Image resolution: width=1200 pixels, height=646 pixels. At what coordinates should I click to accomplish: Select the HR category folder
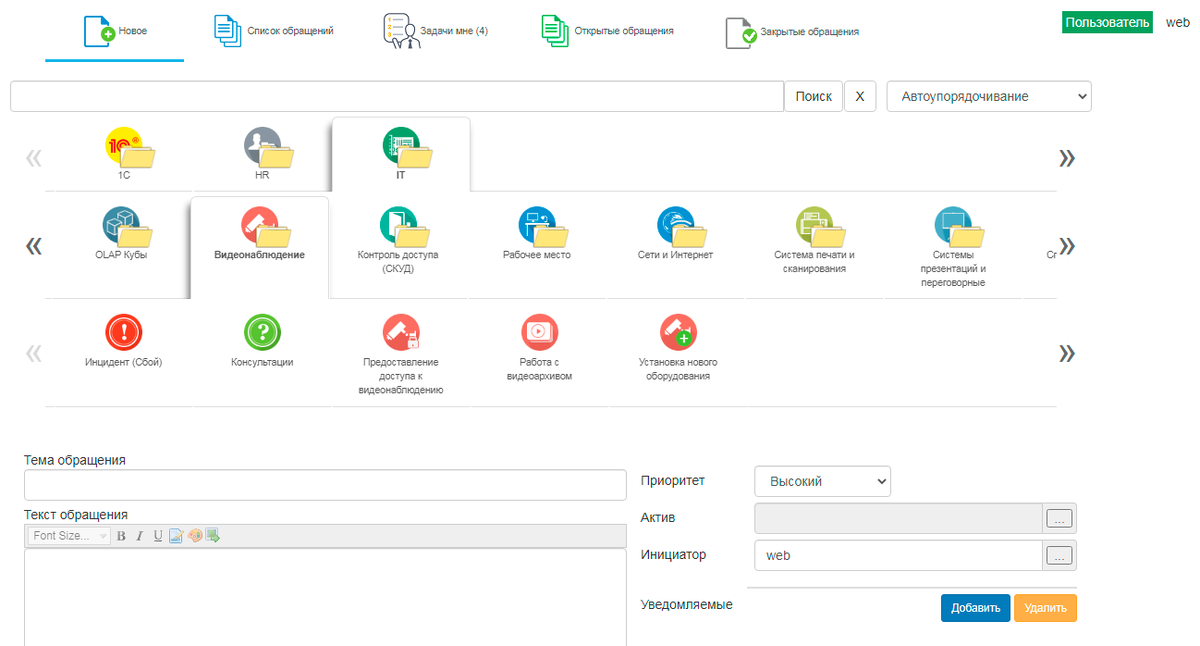pos(262,155)
